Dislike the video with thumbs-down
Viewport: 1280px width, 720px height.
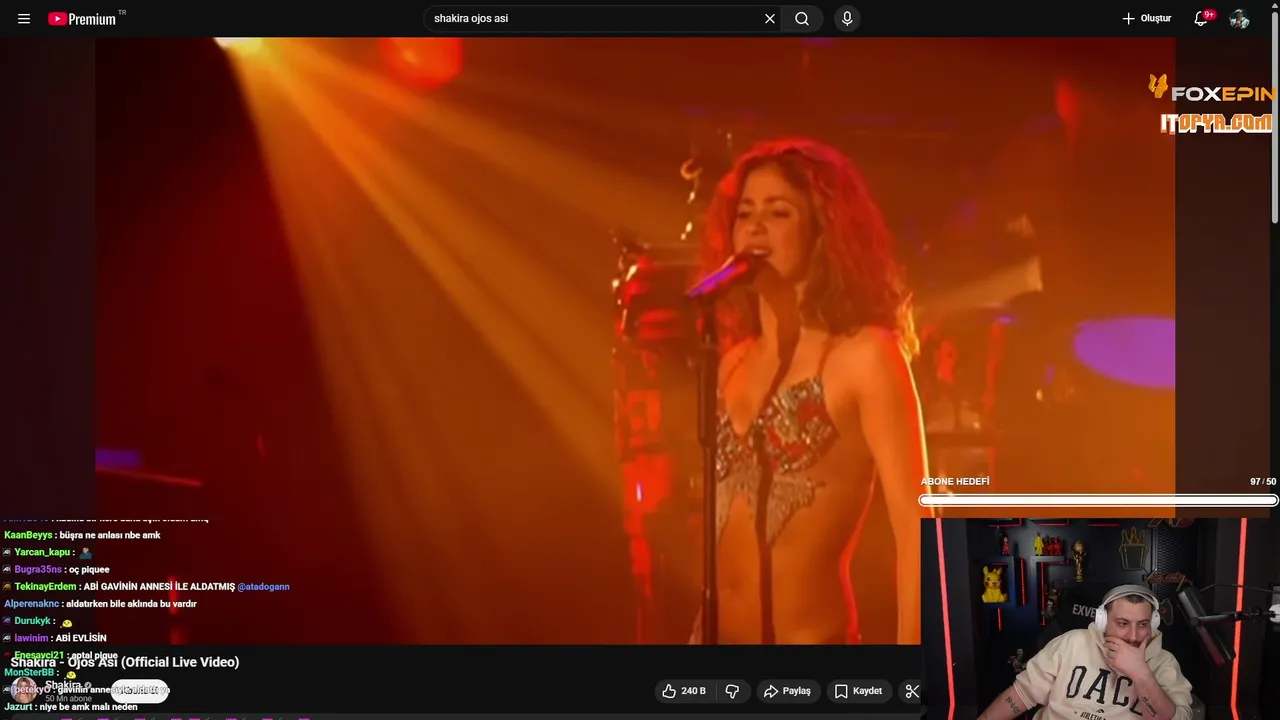pyautogui.click(x=732, y=691)
